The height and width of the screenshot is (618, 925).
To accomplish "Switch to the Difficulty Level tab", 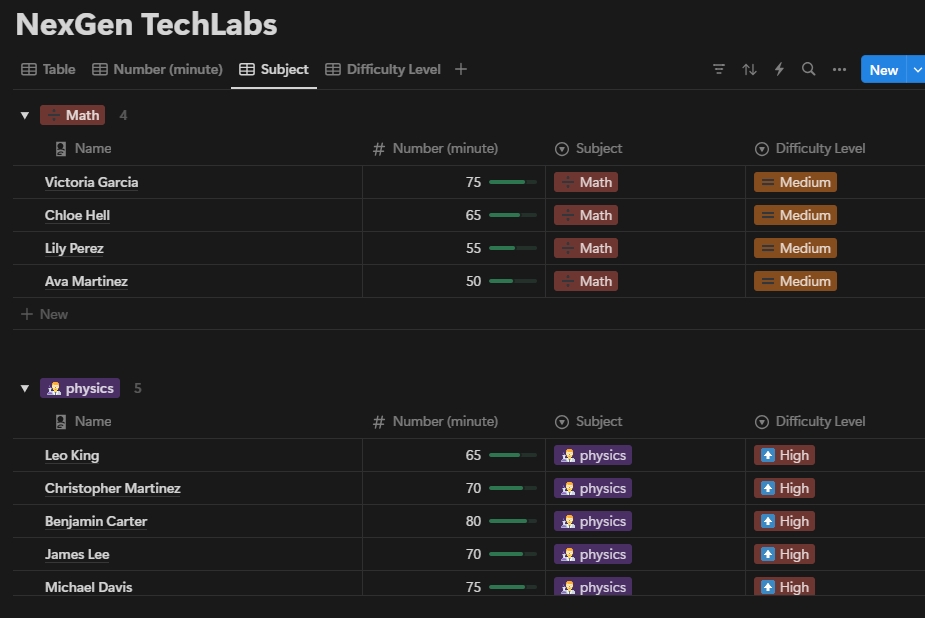I will pos(383,69).
